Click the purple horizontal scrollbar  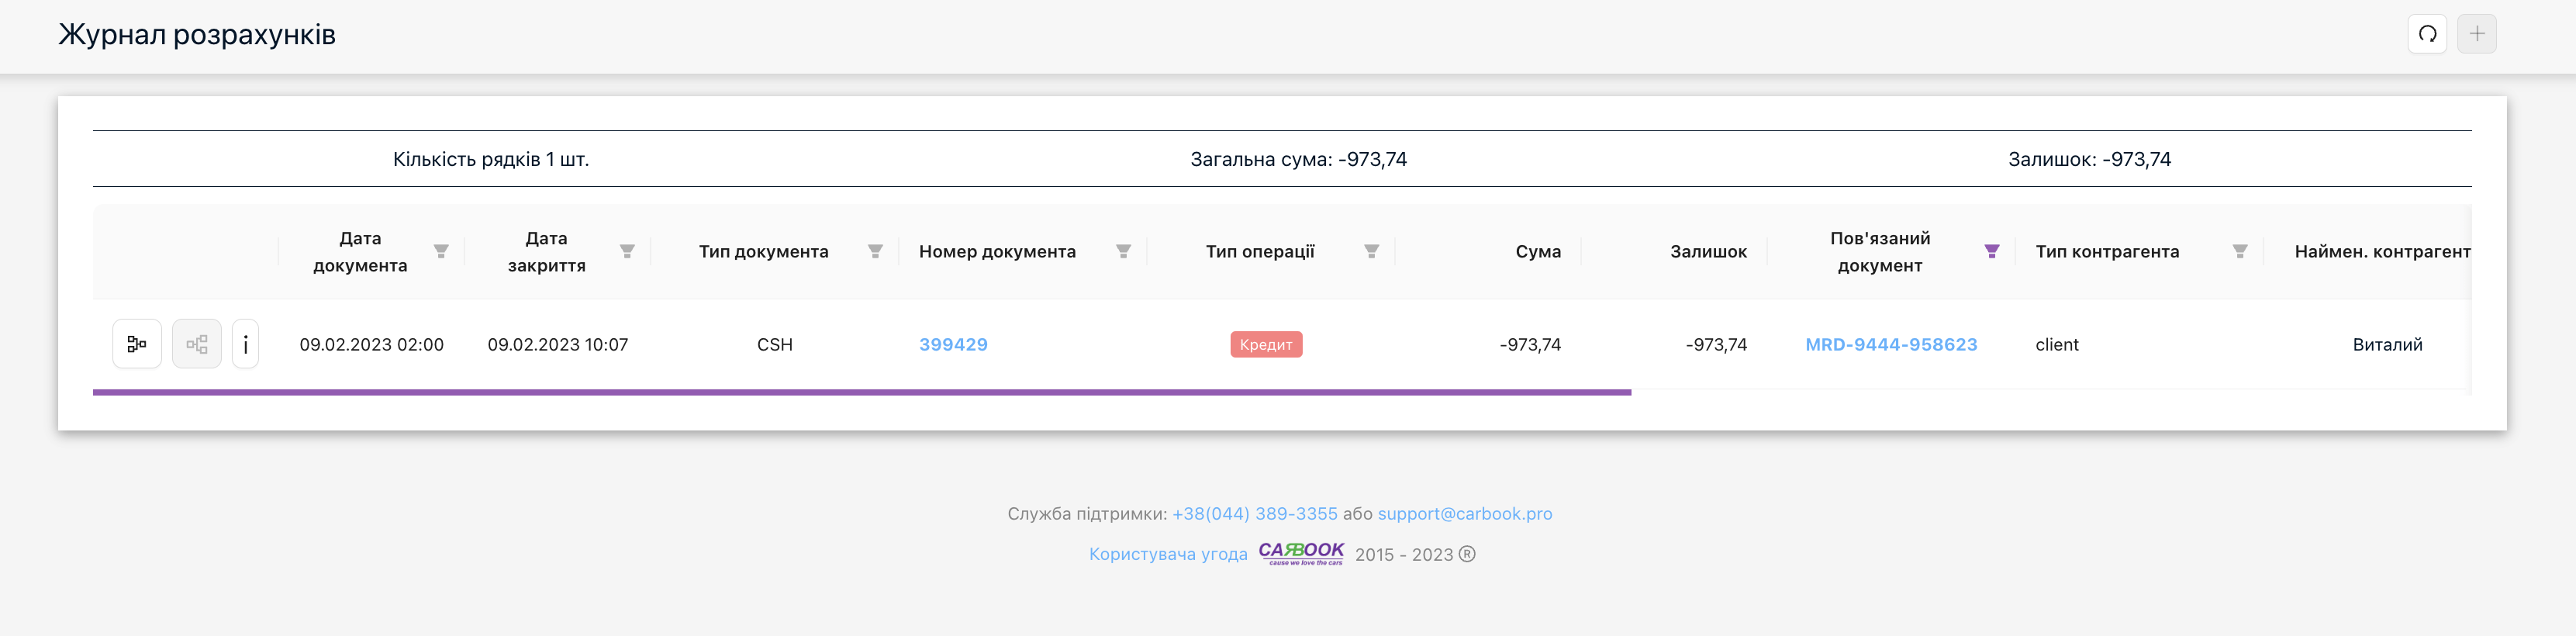point(860,392)
